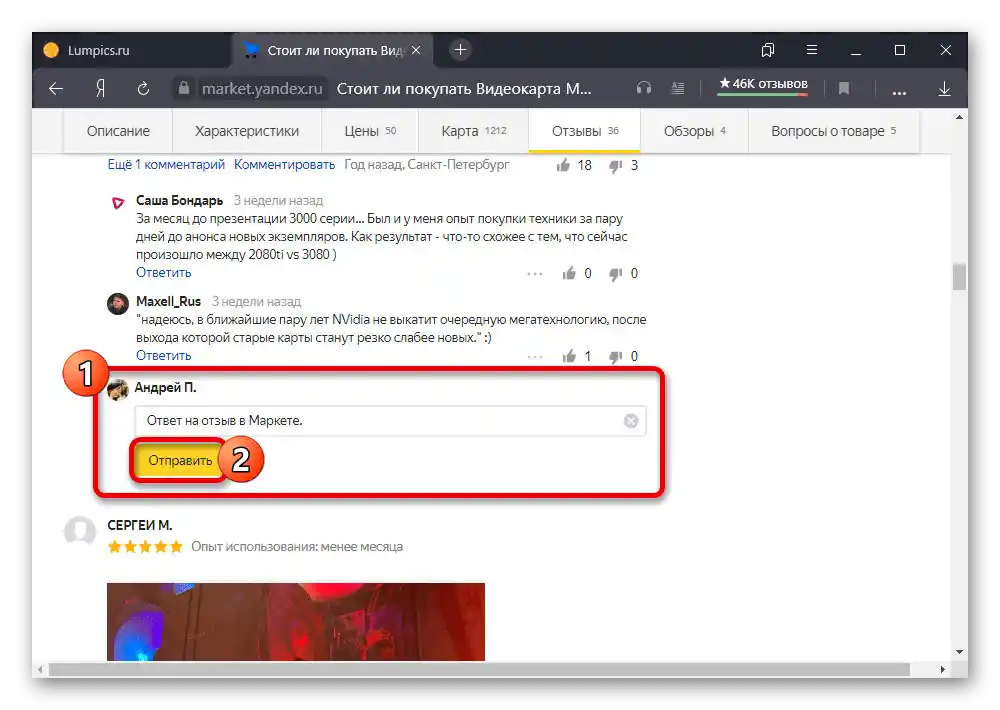Click Maxell_Rus avatar picture
The image size is (1000, 710).
point(118,304)
